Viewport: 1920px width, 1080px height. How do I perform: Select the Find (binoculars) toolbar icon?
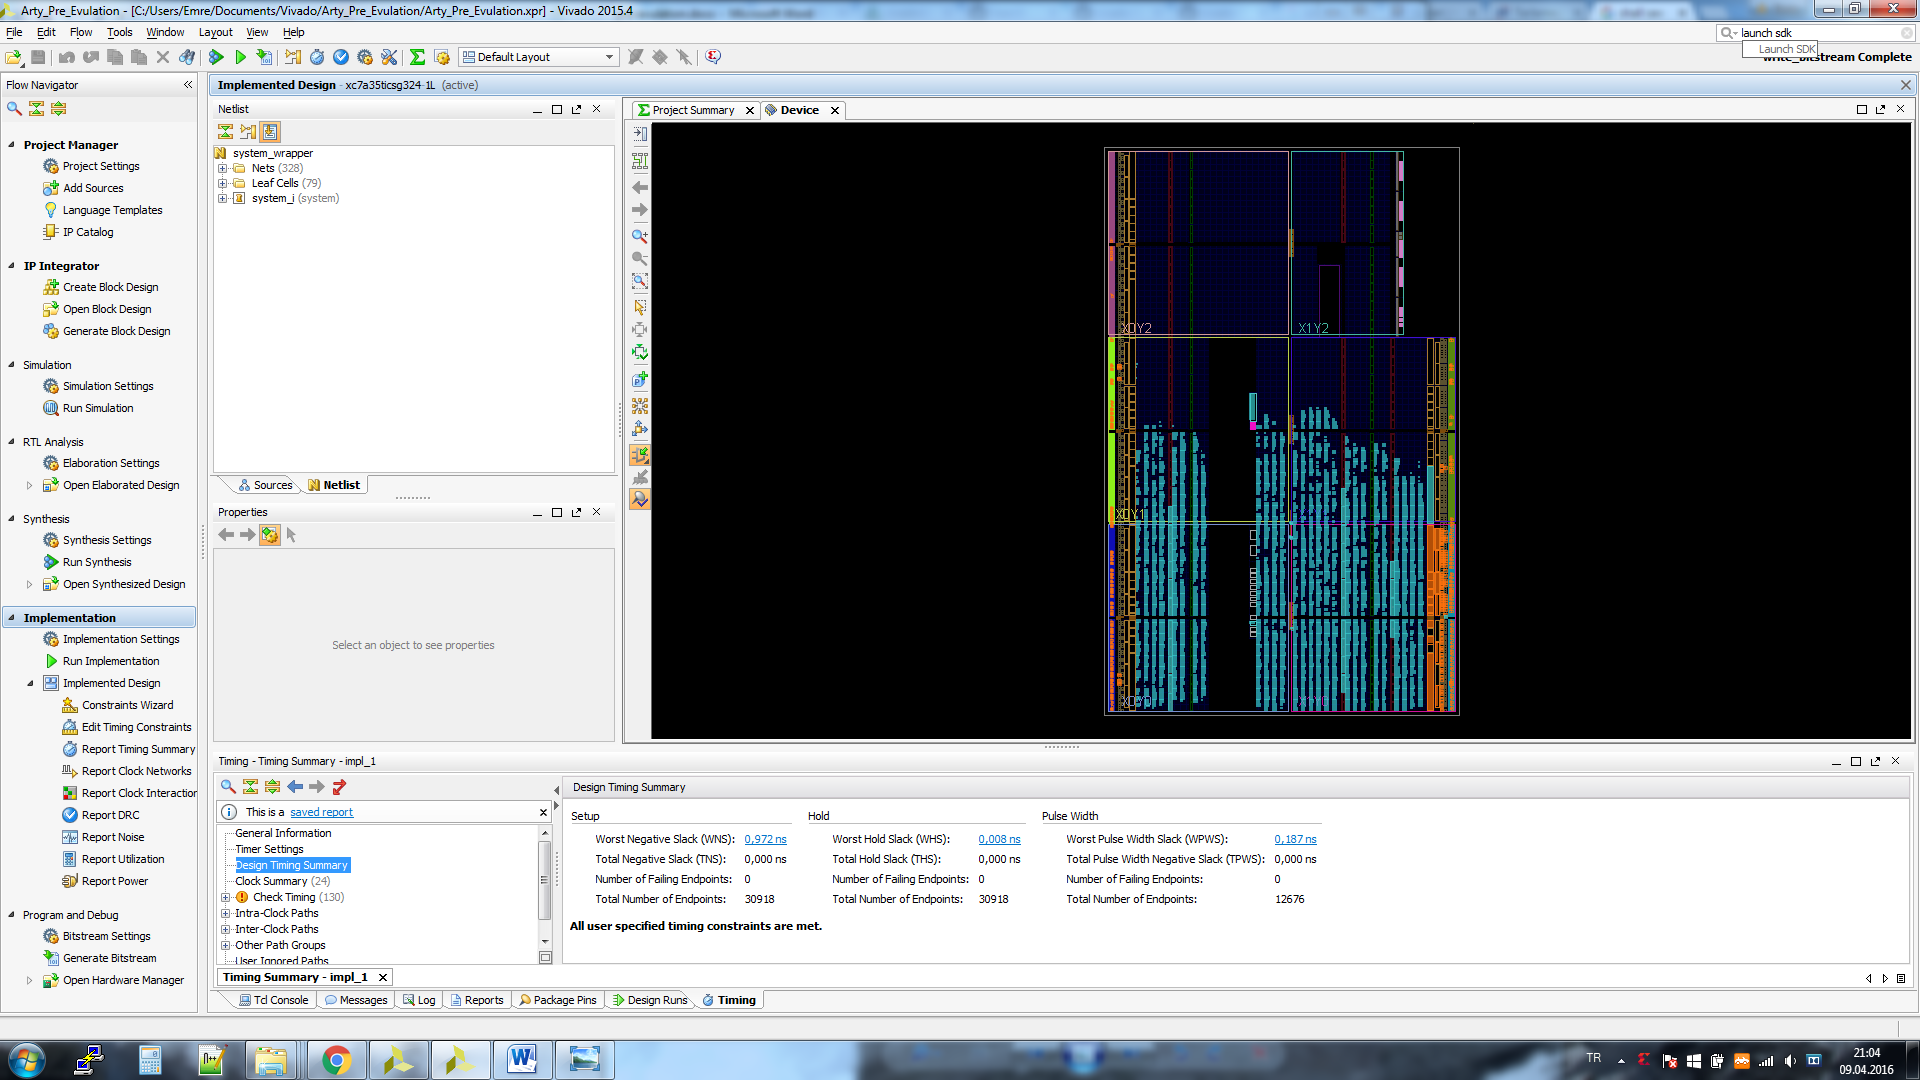(x=188, y=57)
